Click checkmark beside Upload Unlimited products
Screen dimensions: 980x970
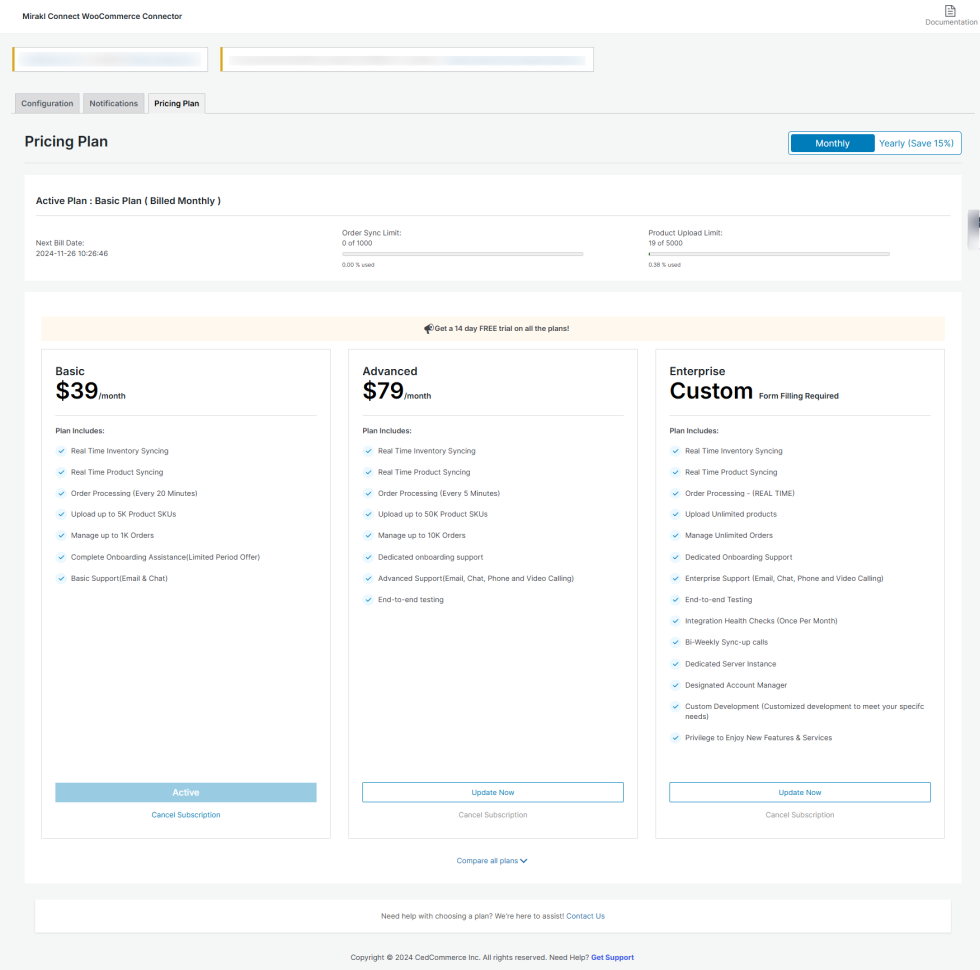tap(675, 514)
